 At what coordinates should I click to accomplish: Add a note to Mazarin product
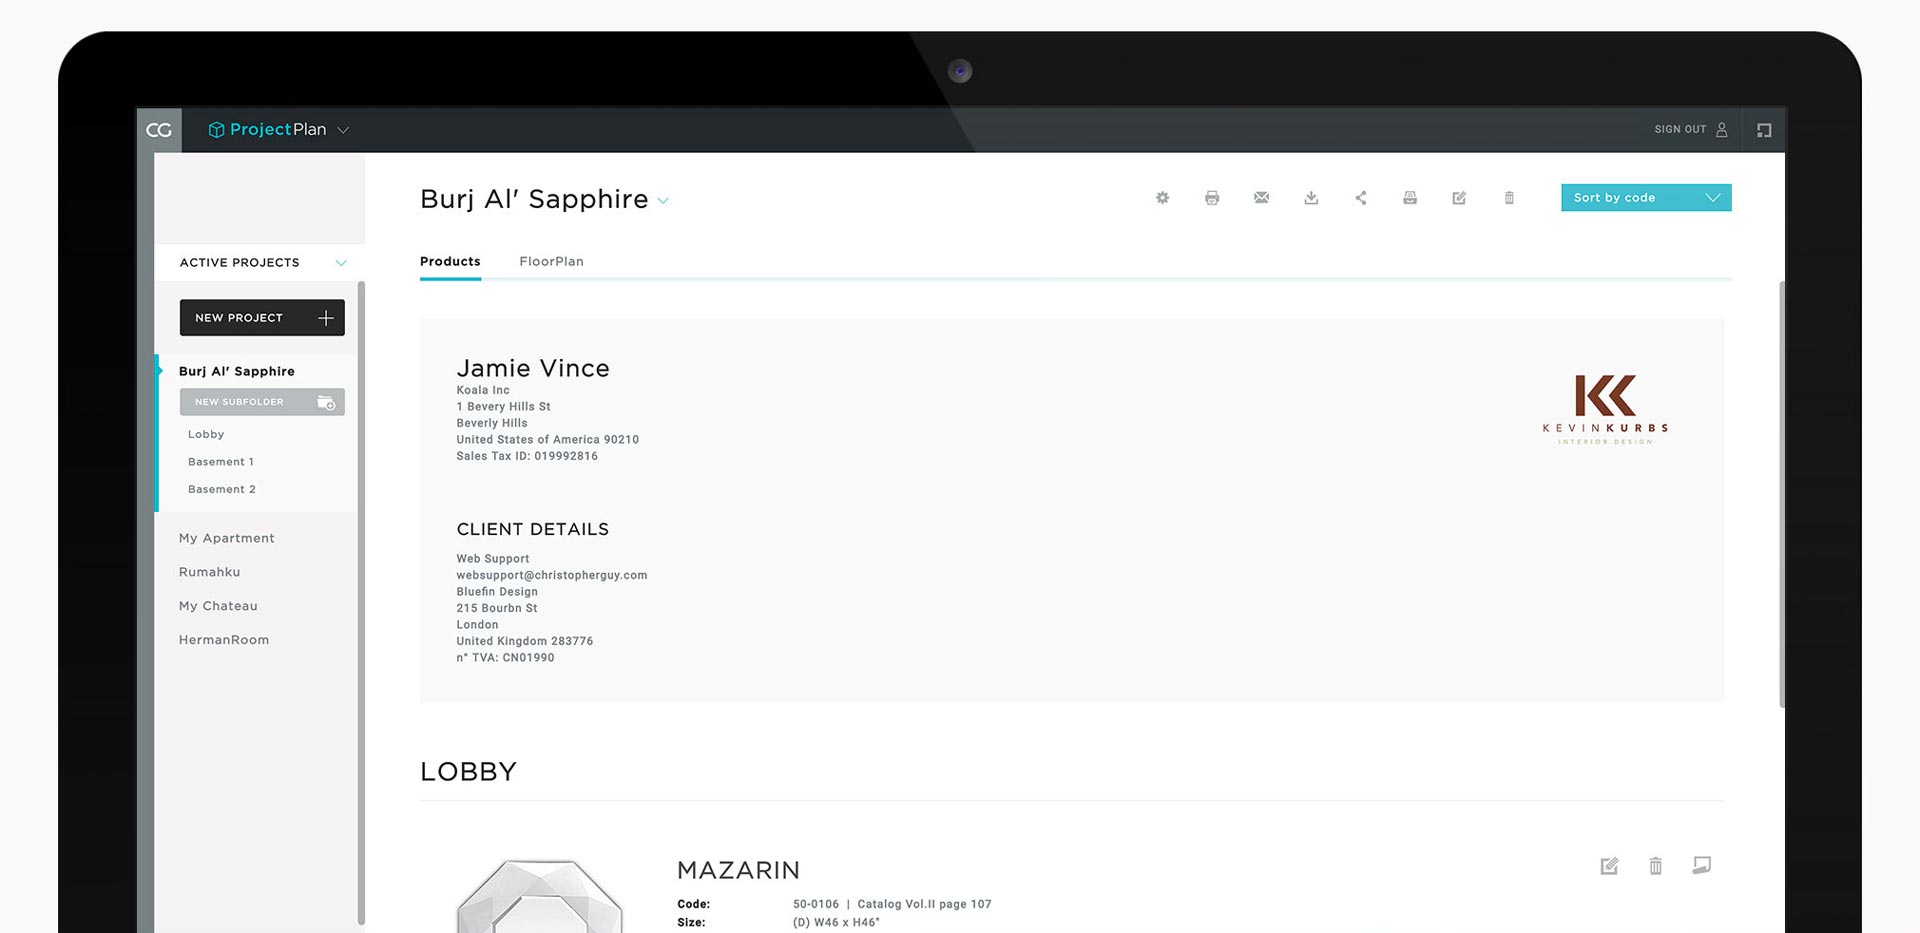click(1701, 865)
